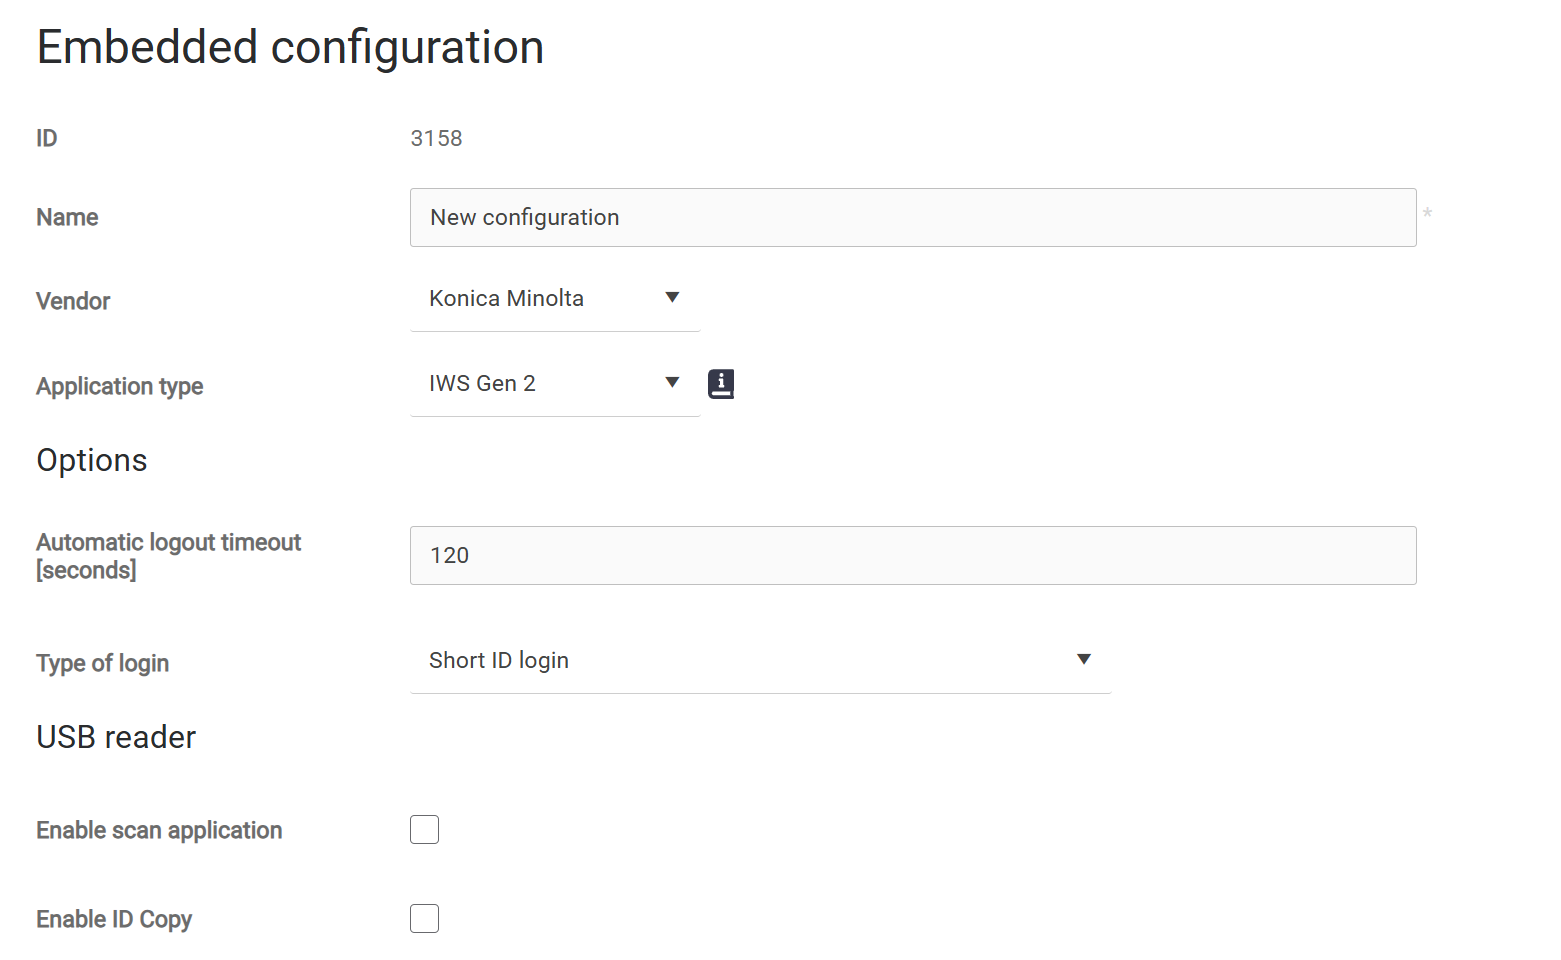
Task: Click the Type of login dropdown arrow
Action: 1083,660
